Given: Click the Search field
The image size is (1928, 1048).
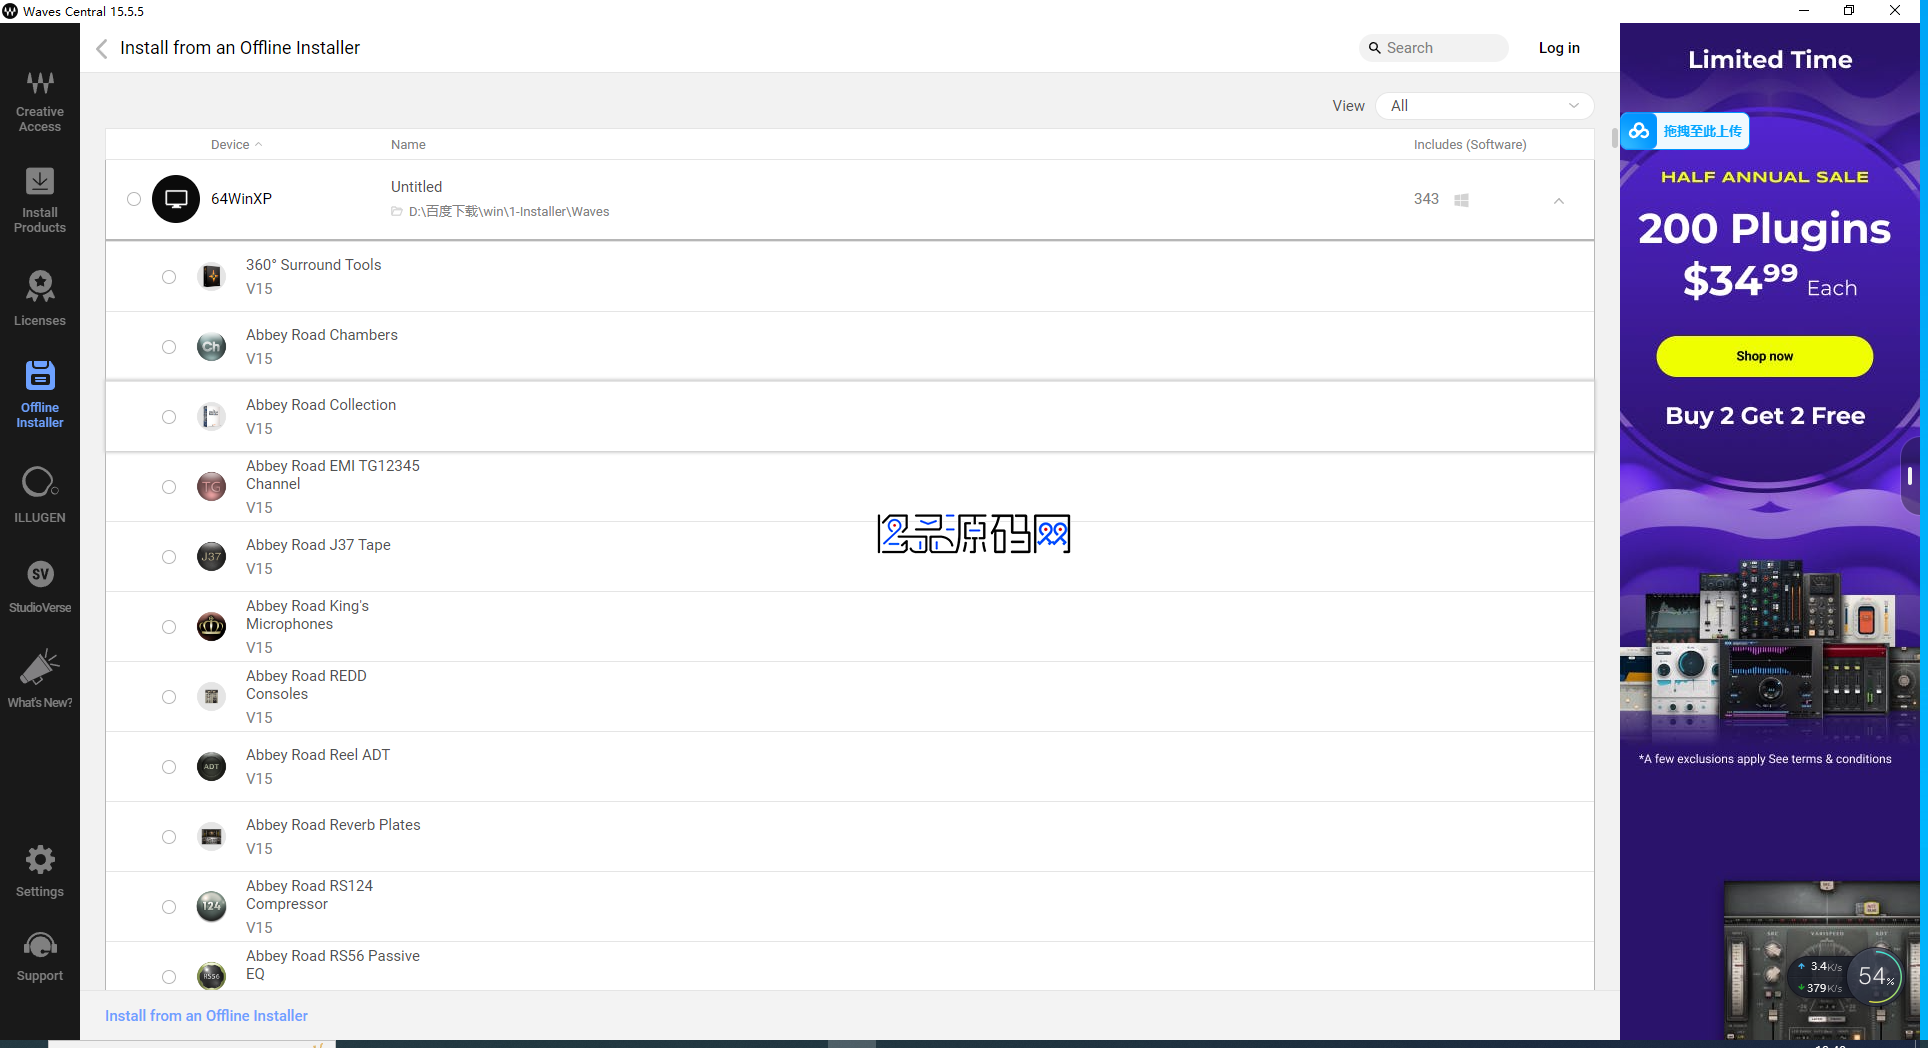Looking at the screenshot, I should coord(1434,48).
